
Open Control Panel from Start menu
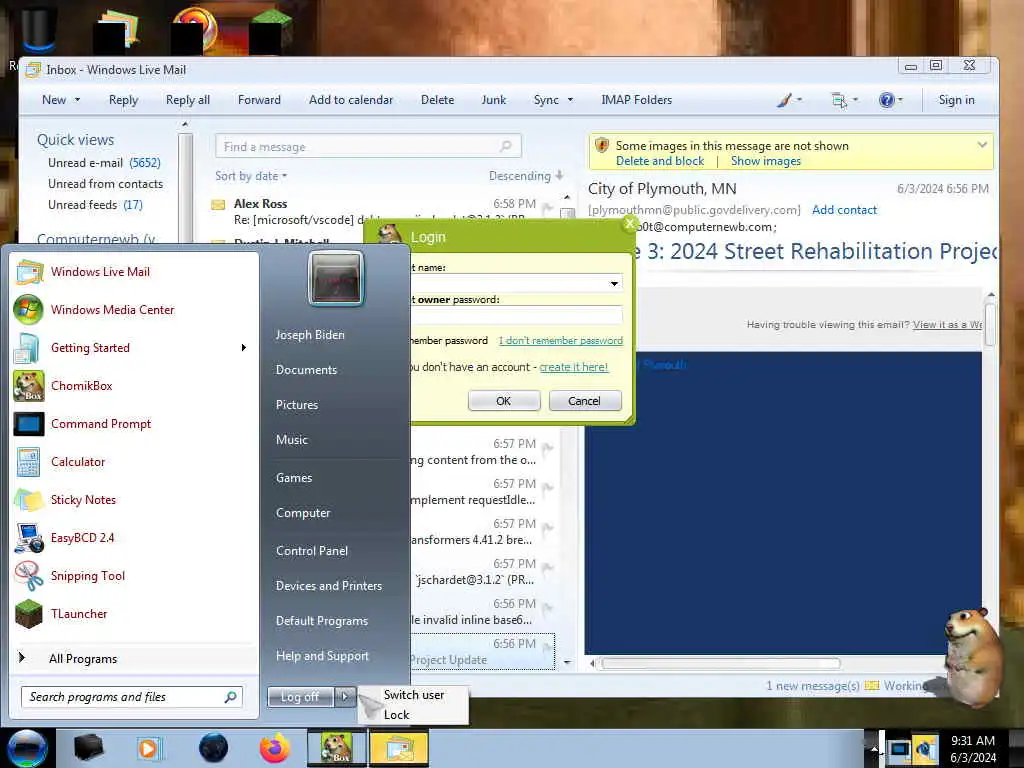coord(312,551)
